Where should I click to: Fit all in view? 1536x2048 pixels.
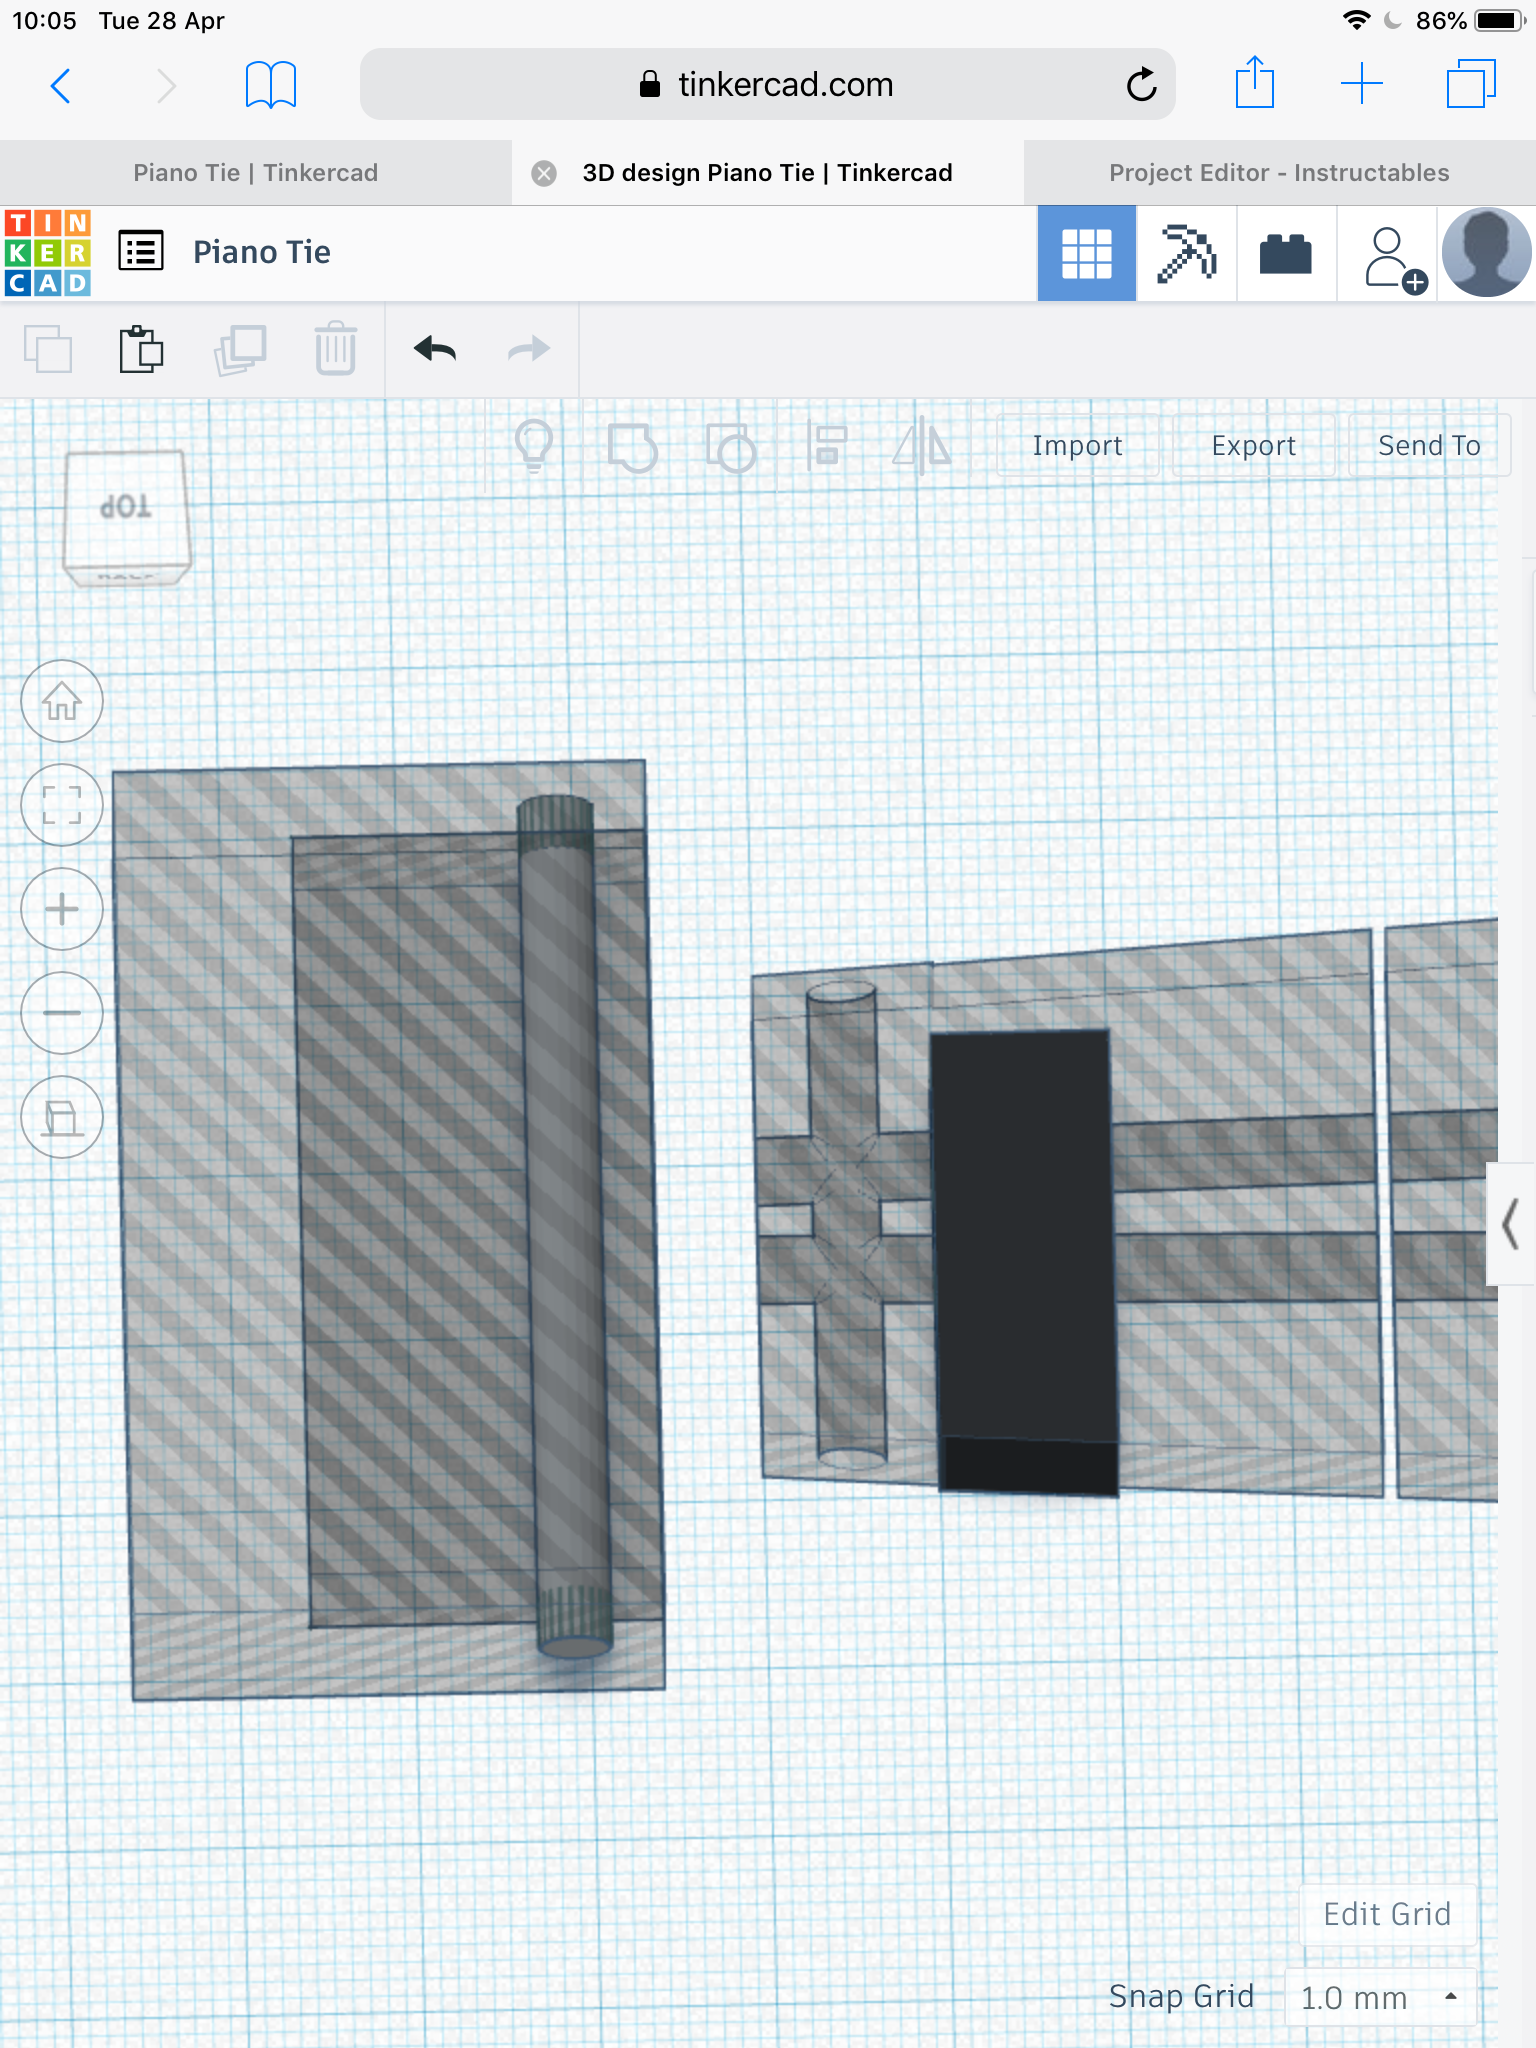coord(62,805)
